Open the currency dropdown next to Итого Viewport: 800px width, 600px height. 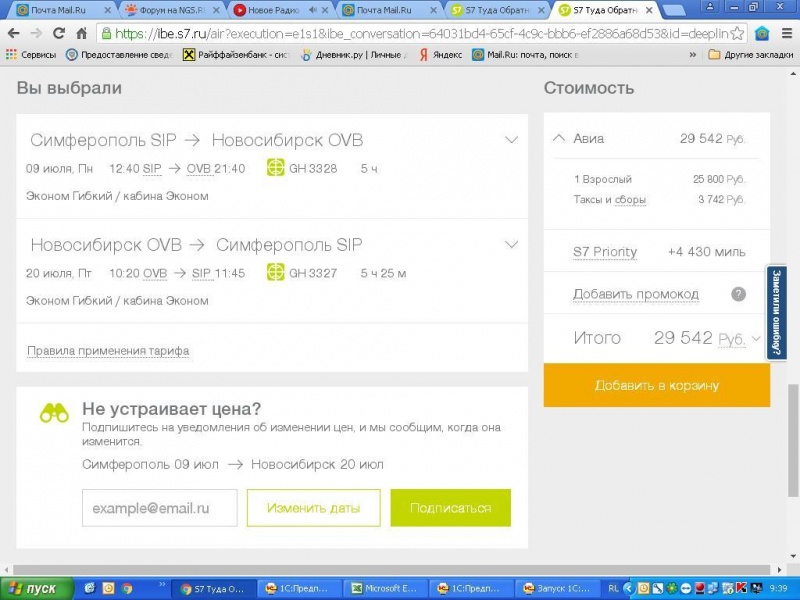tap(757, 338)
